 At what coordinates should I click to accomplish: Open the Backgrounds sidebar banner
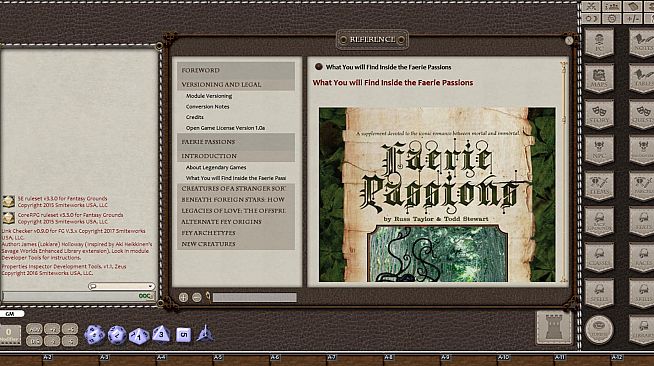(599, 222)
